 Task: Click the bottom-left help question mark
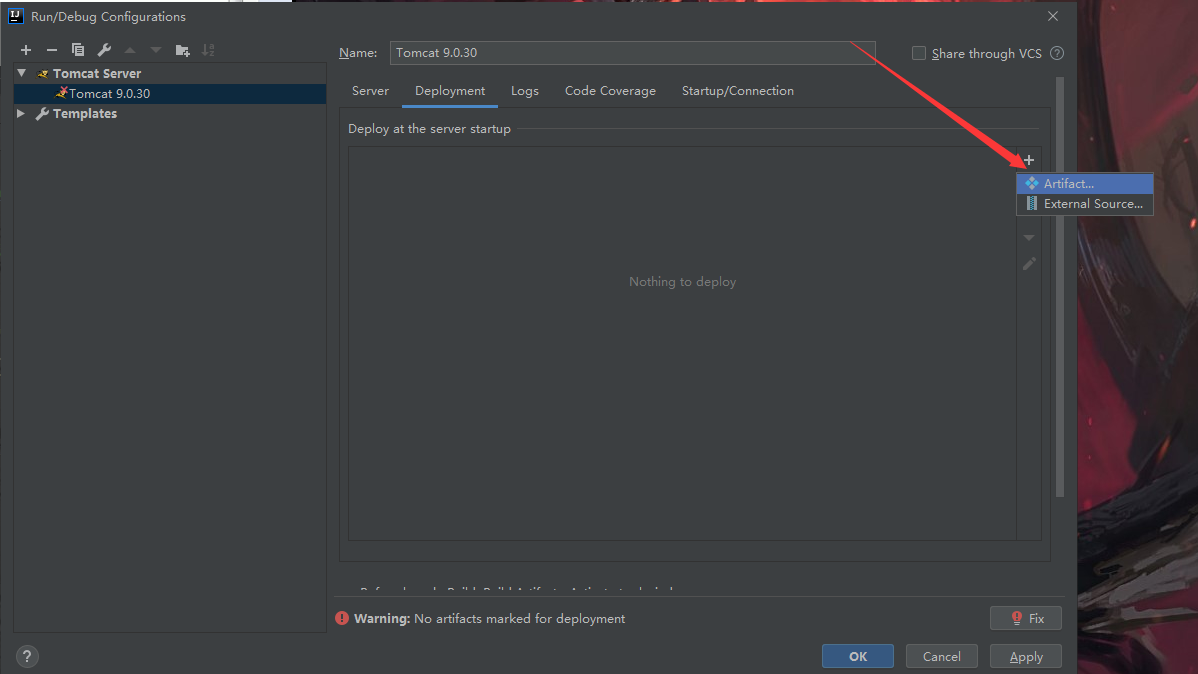27,656
